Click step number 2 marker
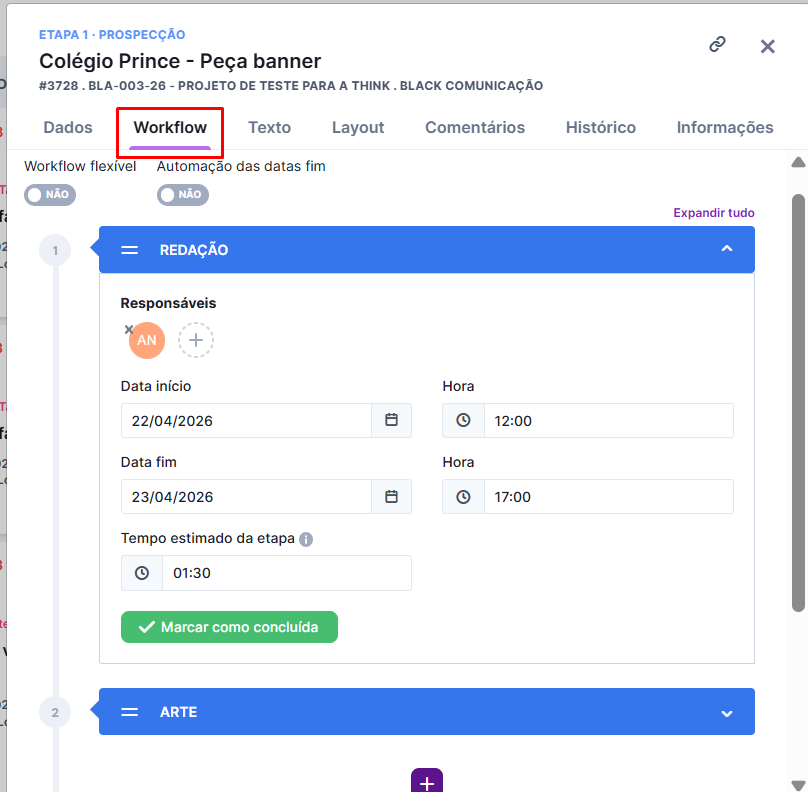 click(55, 713)
